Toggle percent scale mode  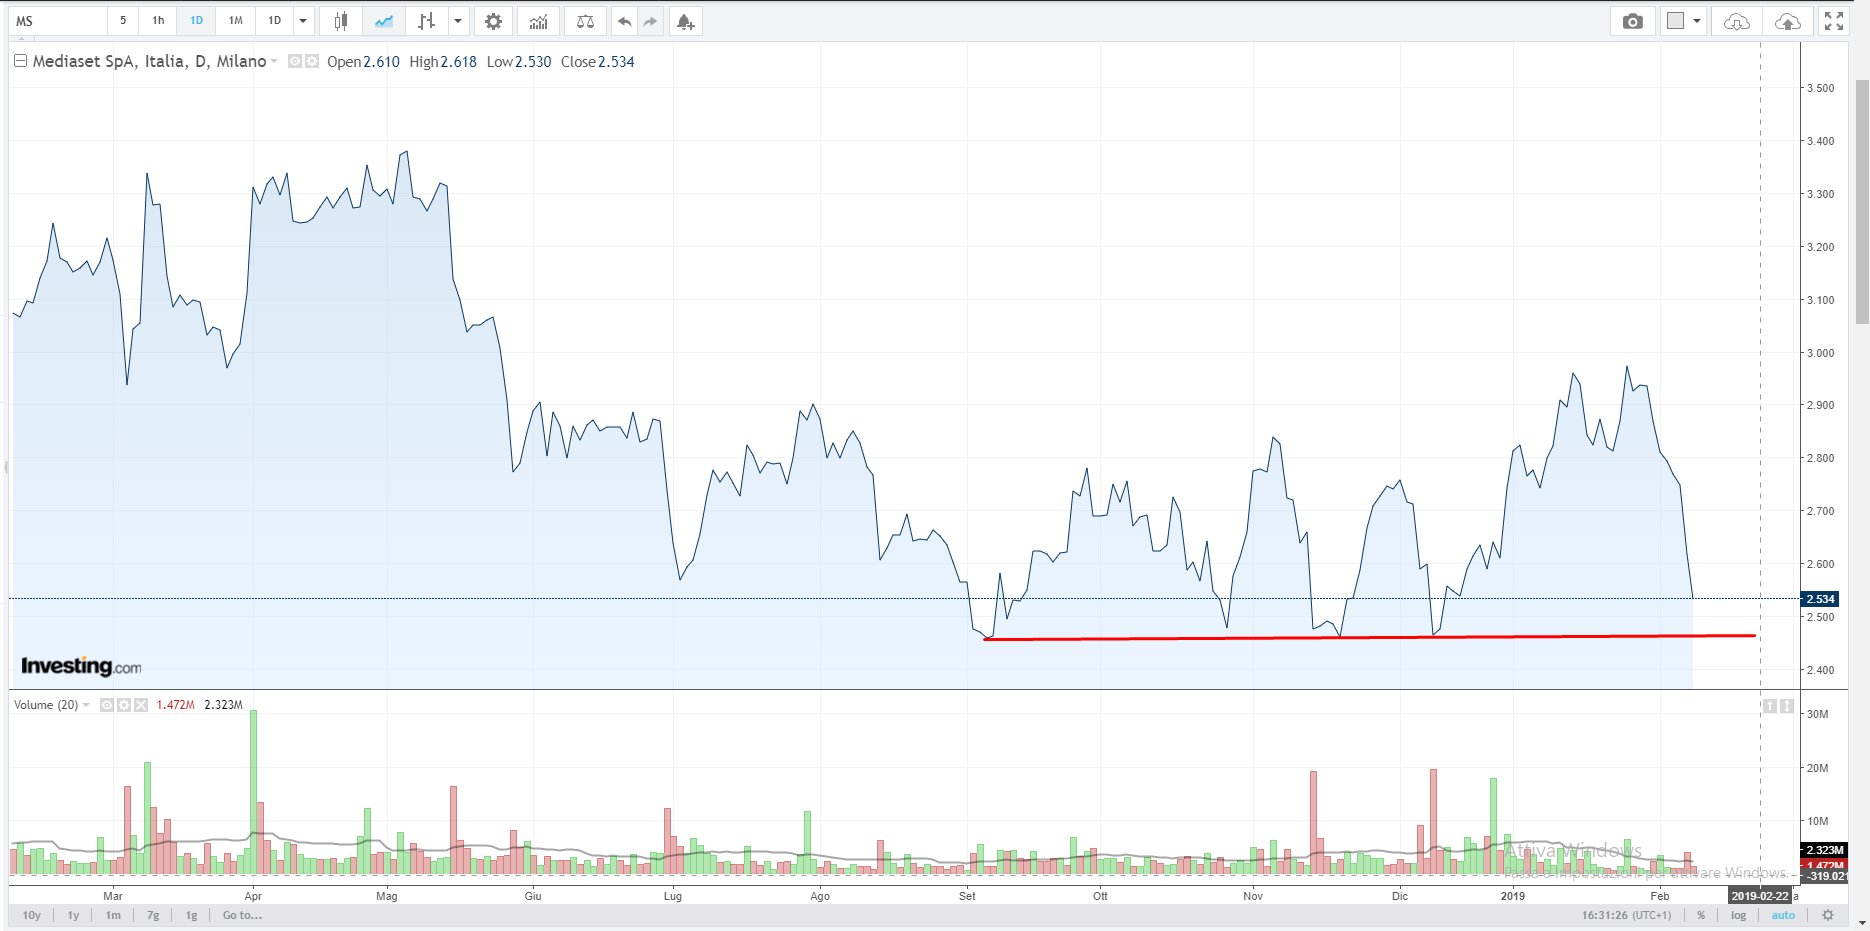[1701, 915]
